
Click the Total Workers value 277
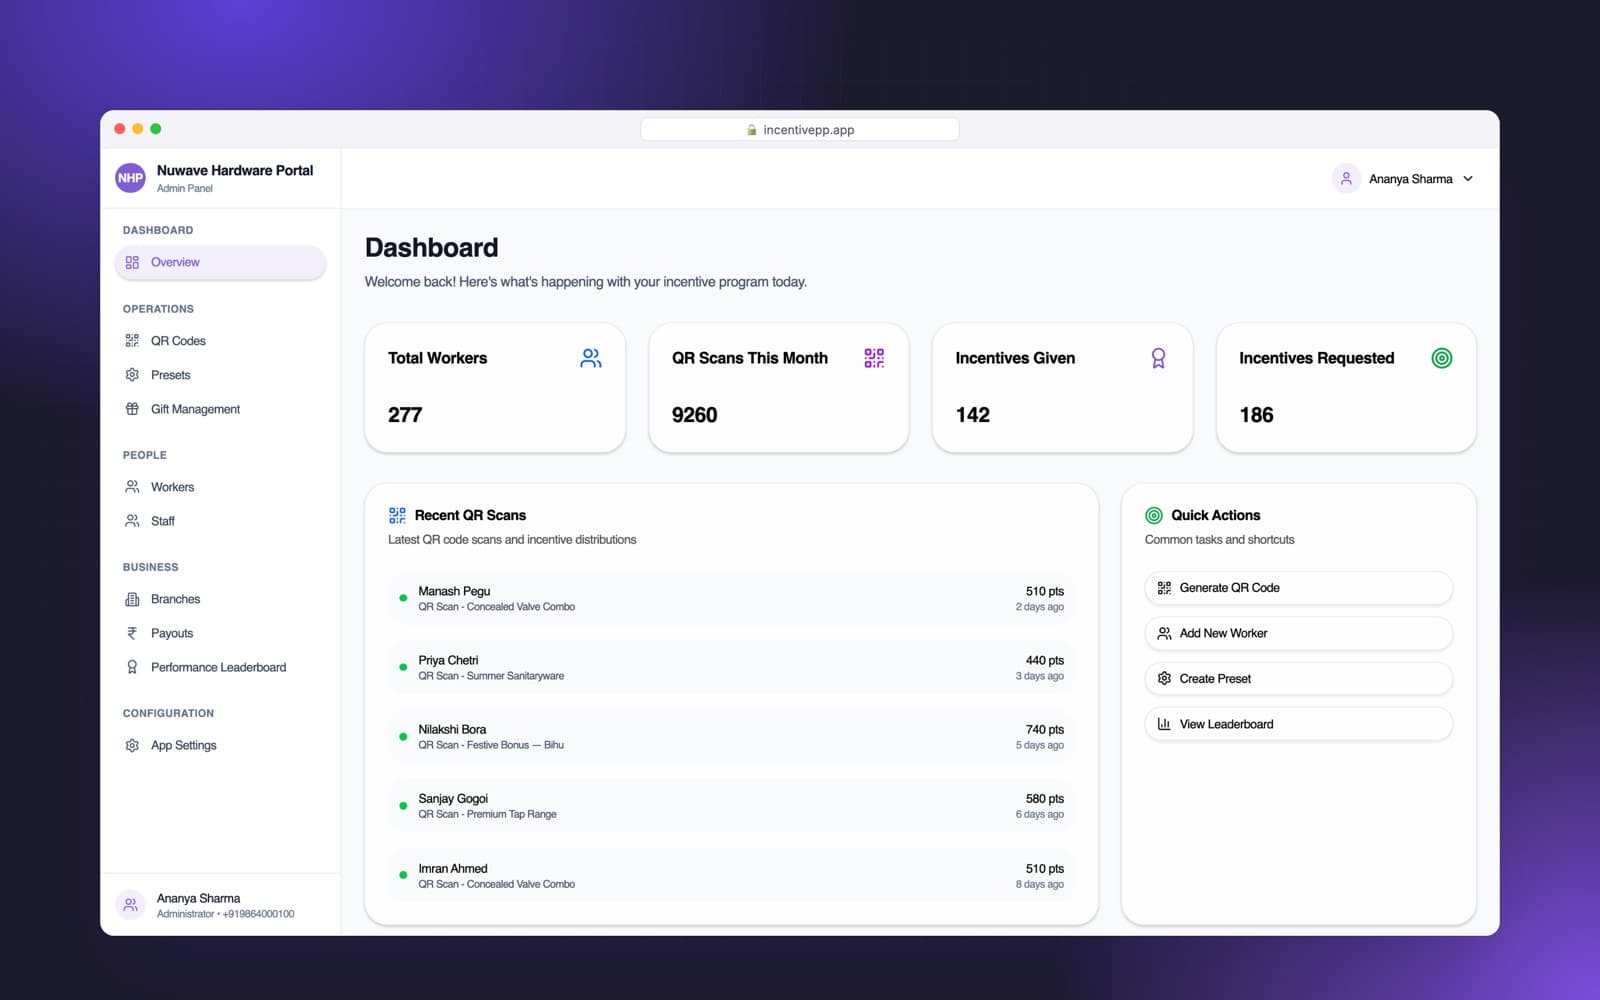click(405, 415)
